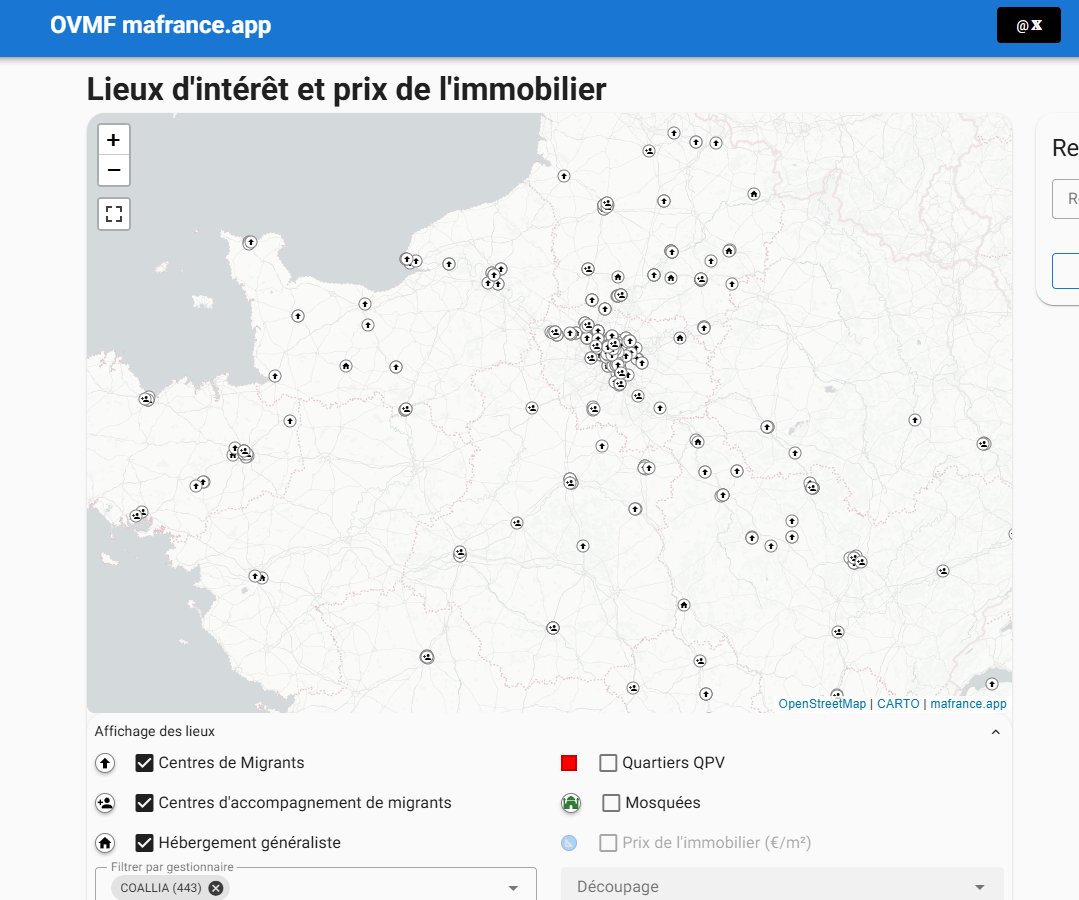Click the red QPV color swatch
The height and width of the screenshot is (900, 1079).
pyautogui.click(x=569, y=762)
